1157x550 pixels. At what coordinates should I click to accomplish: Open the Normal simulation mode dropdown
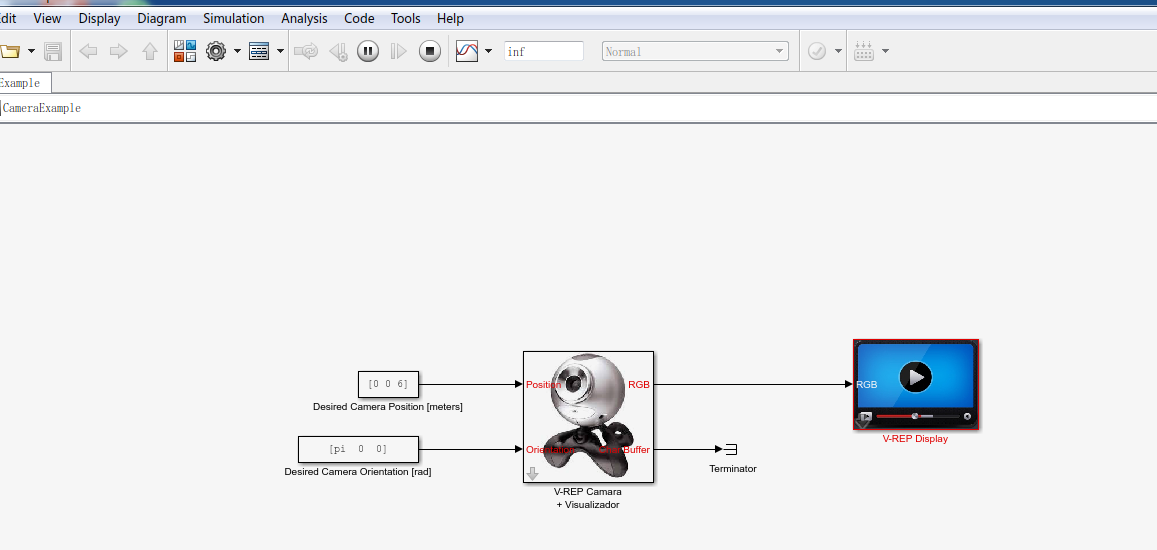point(695,51)
